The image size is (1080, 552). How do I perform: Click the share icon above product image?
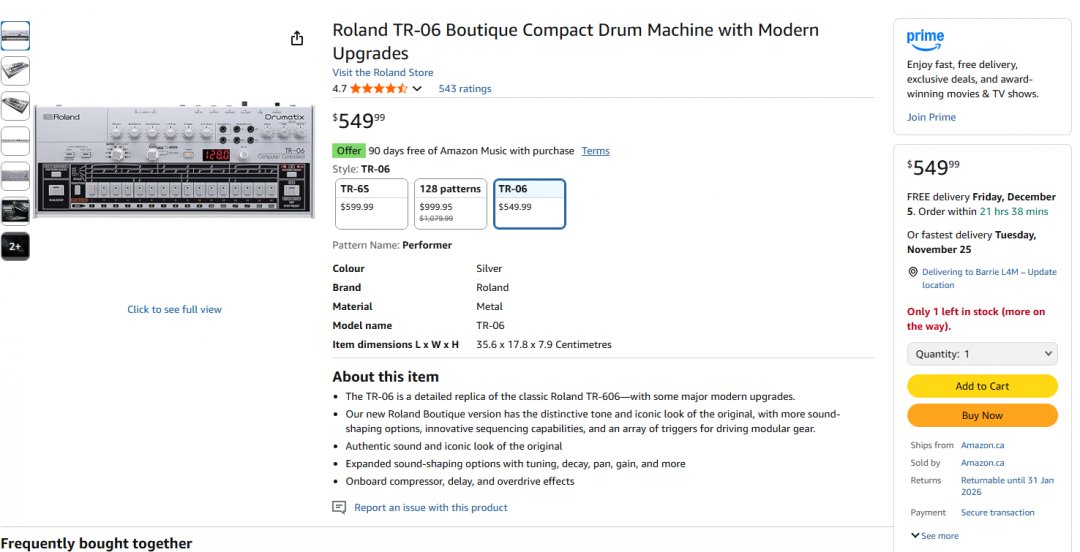point(297,38)
